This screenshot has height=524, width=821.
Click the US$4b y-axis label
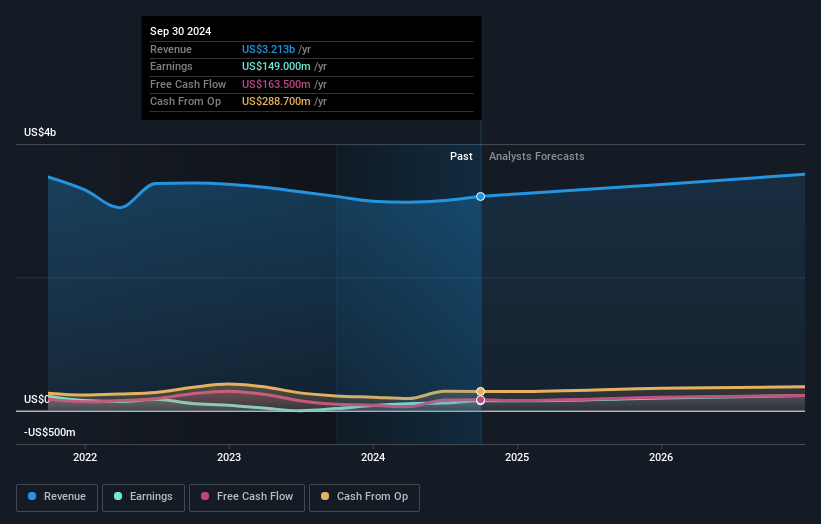40,132
